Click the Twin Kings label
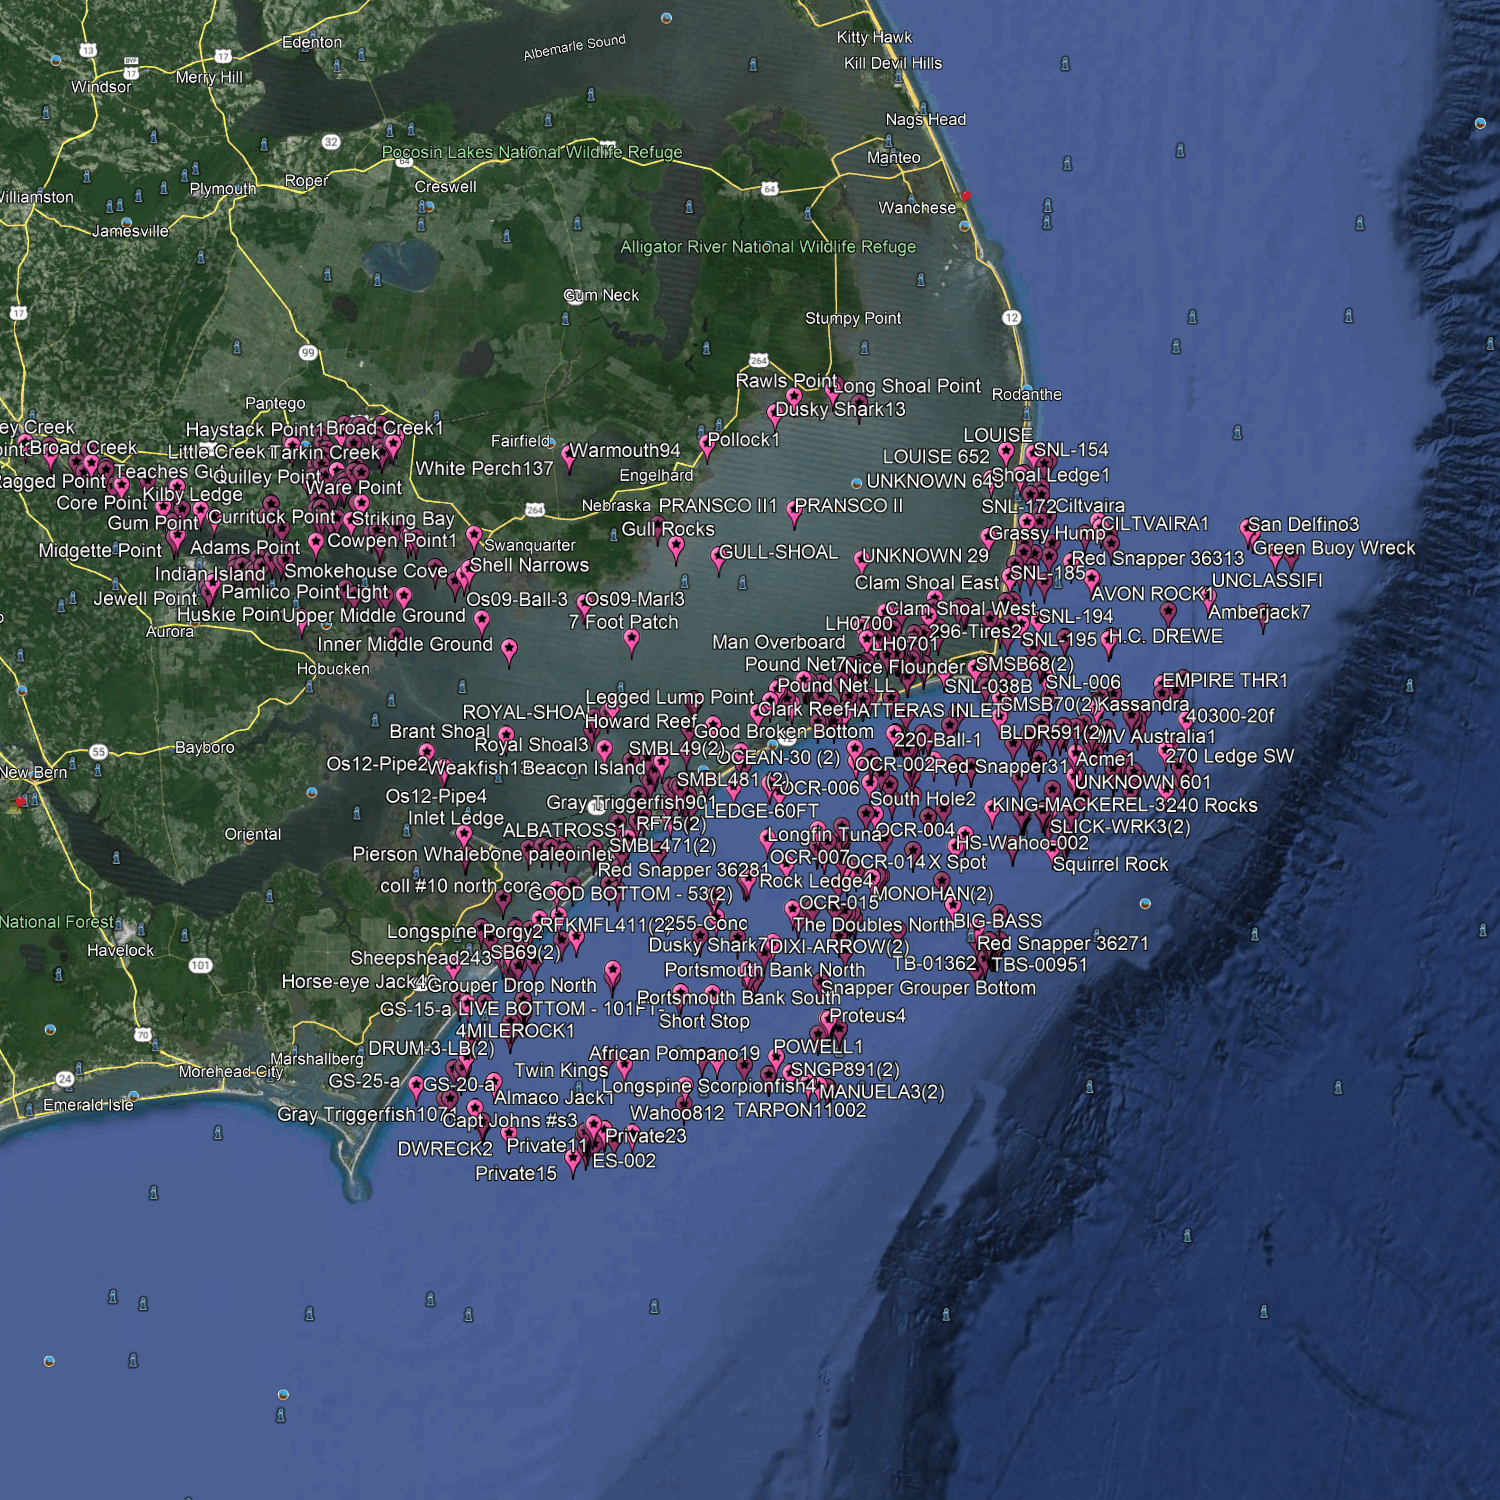1500x1500 pixels. [561, 1071]
